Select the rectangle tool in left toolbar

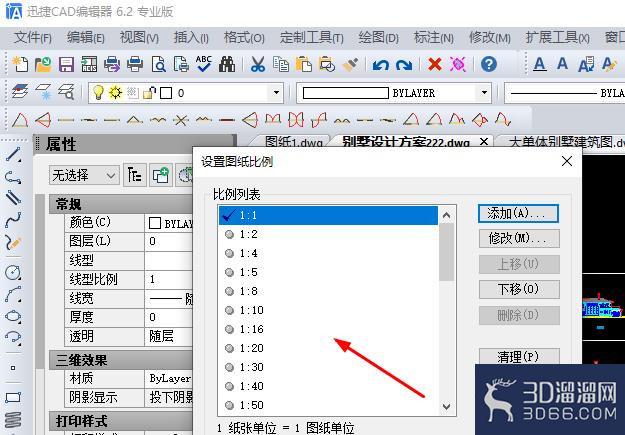pos(13,398)
